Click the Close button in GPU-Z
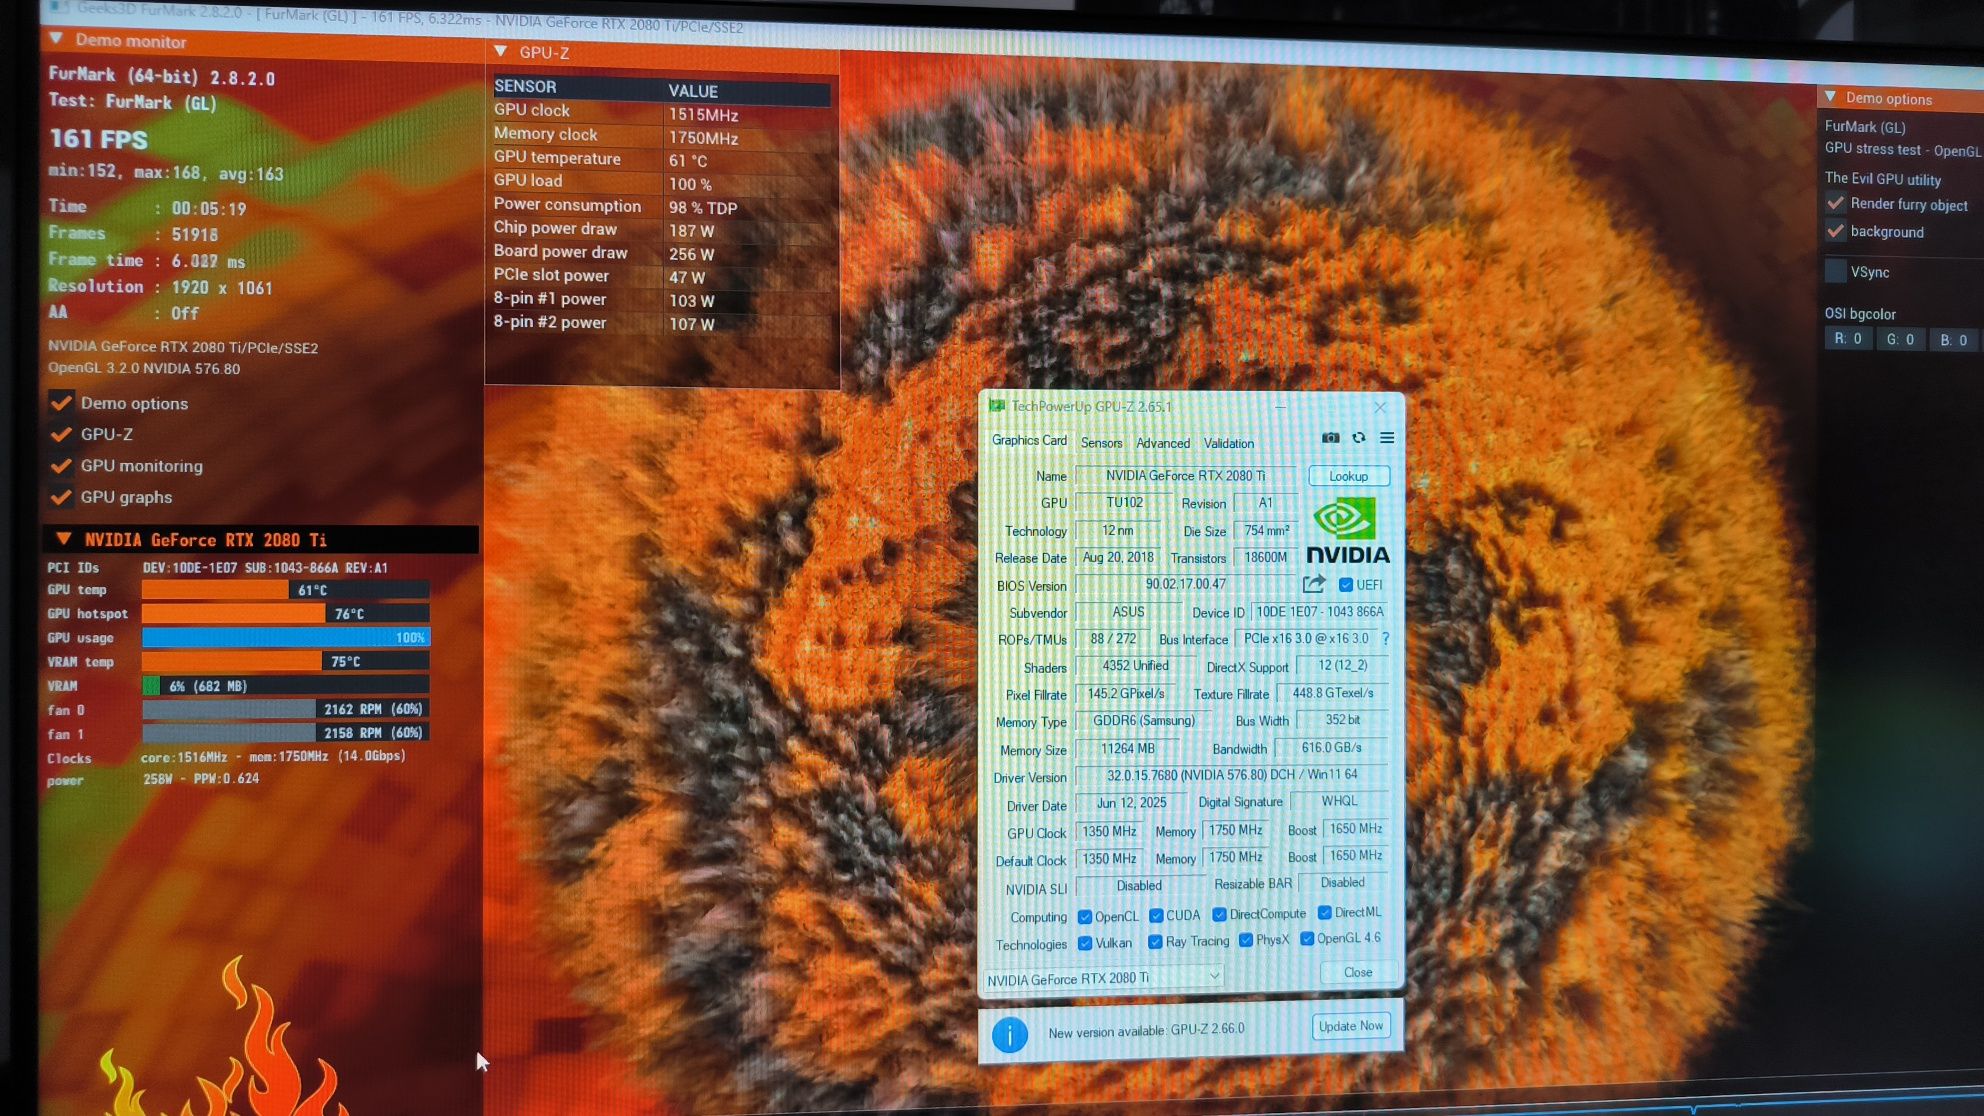Image resolution: width=1984 pixels, height=1116 pixels. point(1357,972)
